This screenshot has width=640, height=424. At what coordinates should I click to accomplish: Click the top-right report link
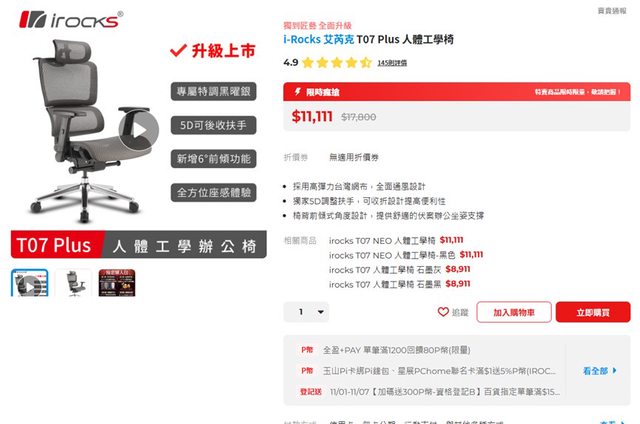pos(611,11)
